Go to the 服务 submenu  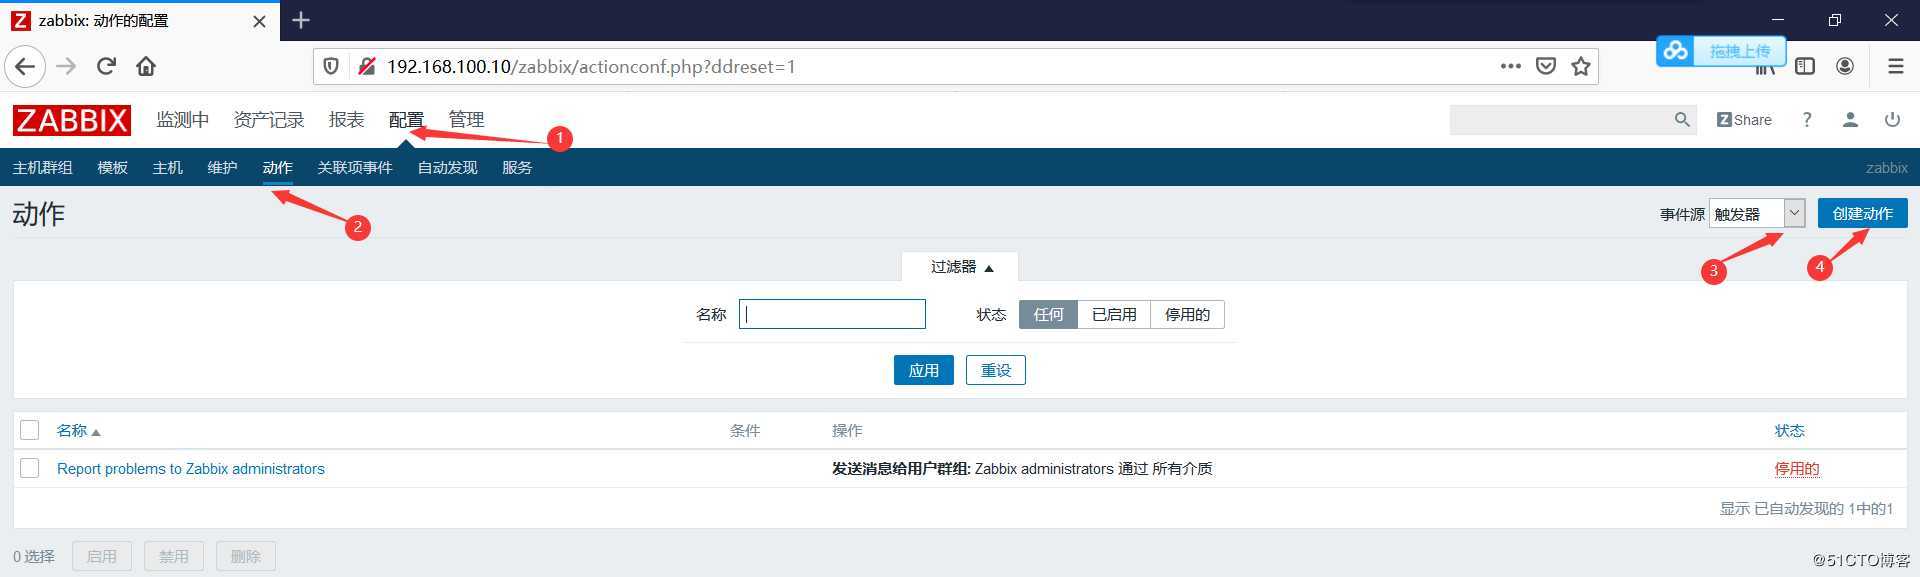(517, 168)
